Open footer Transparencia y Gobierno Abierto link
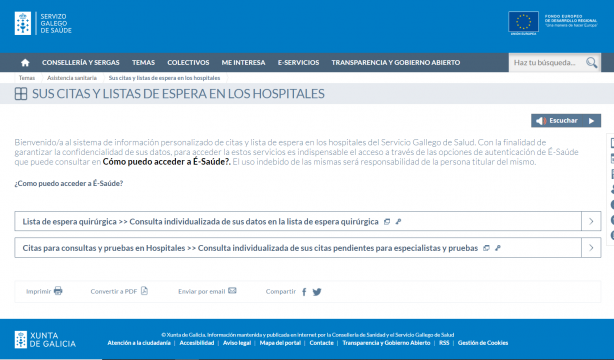The height and width of the screenshot is (360, 614). (x=386, y=343)
